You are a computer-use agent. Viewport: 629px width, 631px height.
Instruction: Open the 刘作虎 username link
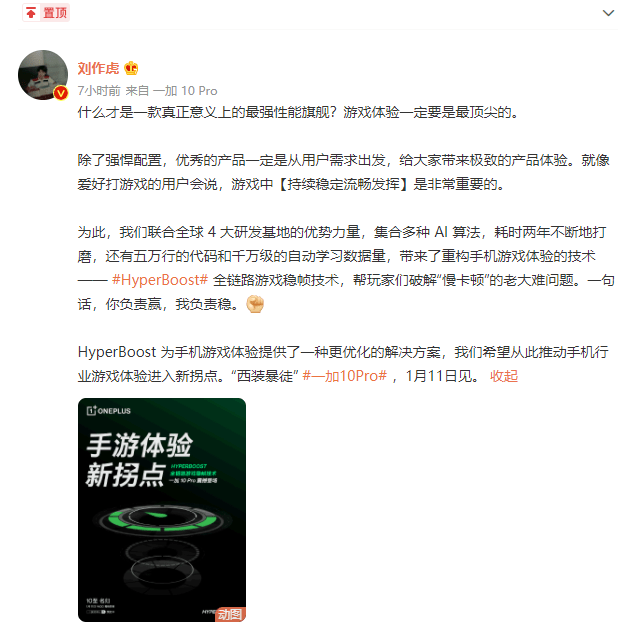[99, 68]
